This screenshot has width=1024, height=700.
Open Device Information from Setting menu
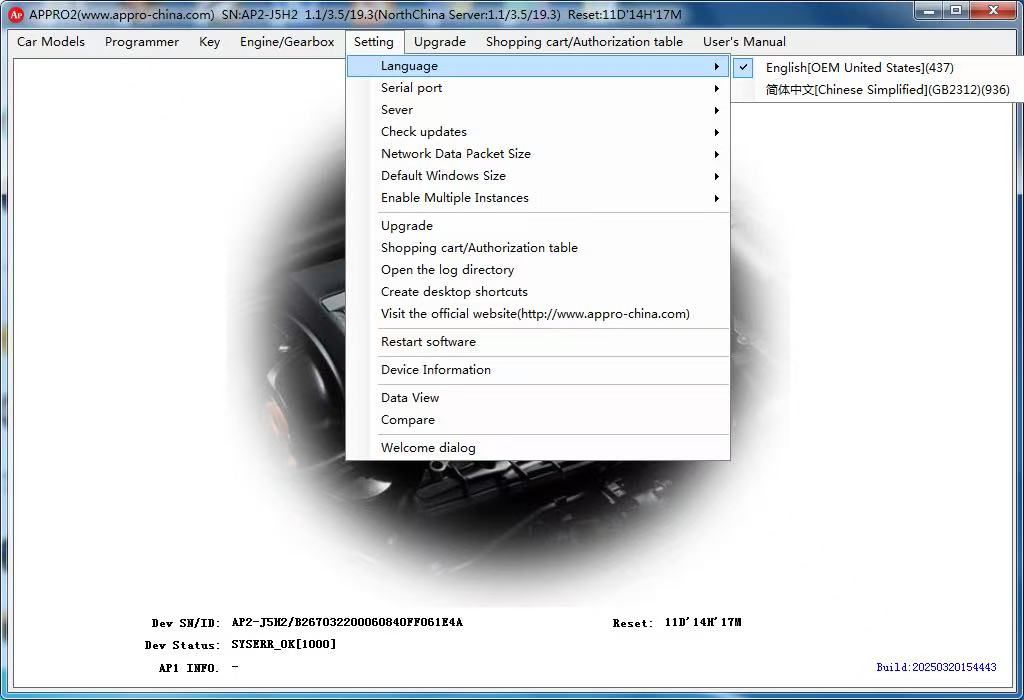436,370
